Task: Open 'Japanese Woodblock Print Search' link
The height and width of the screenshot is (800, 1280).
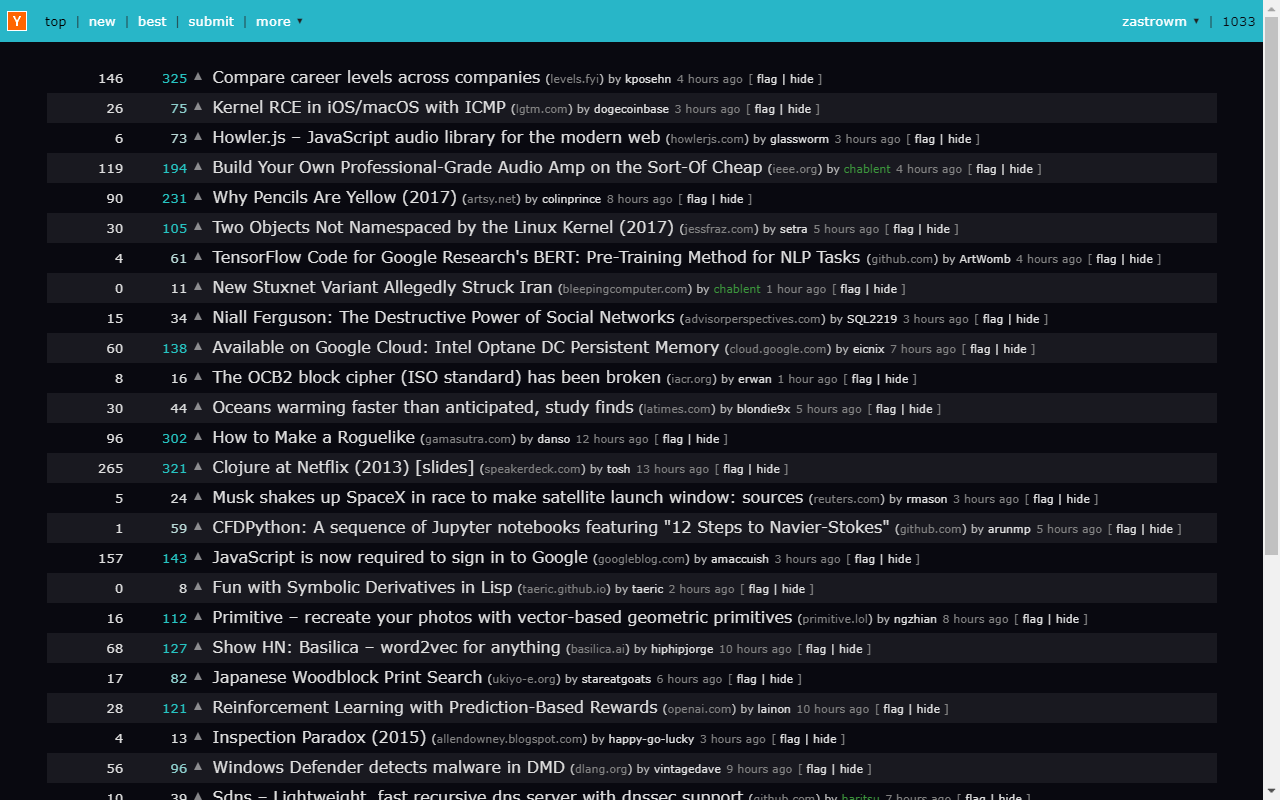Action: [x=347, y=677]
